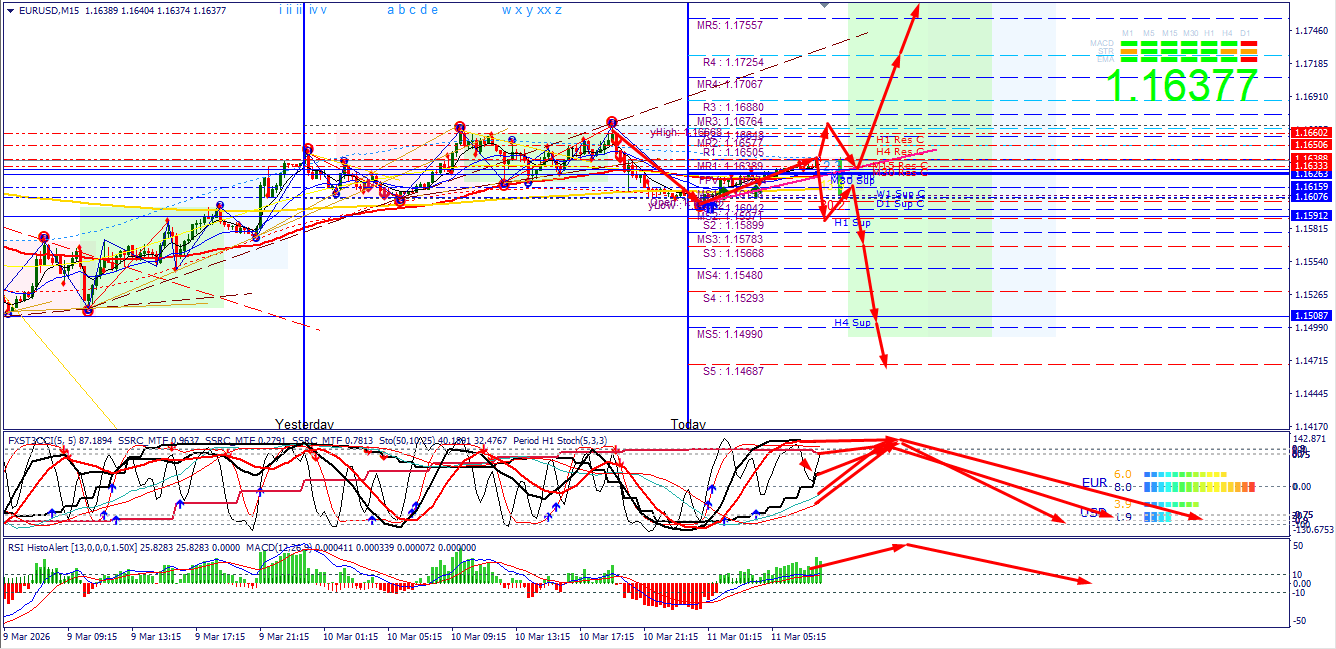Click the R4 : 1.17254 resistance label
The image size is (1336, 649).
(x=733, y=62)
